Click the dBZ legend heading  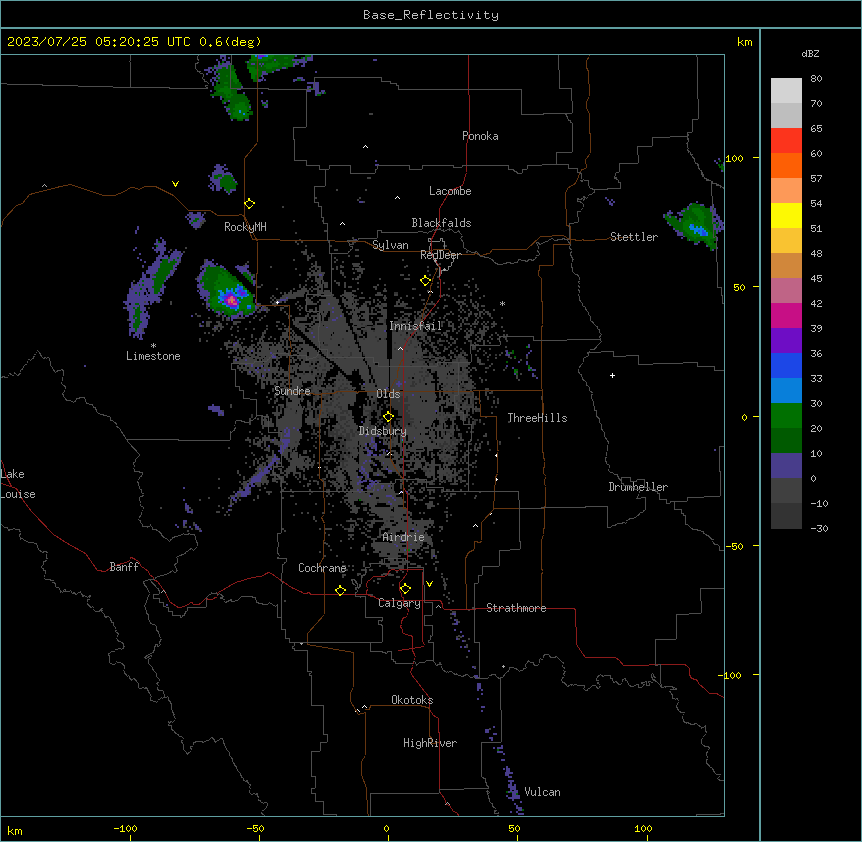click(x=810, y=53)
